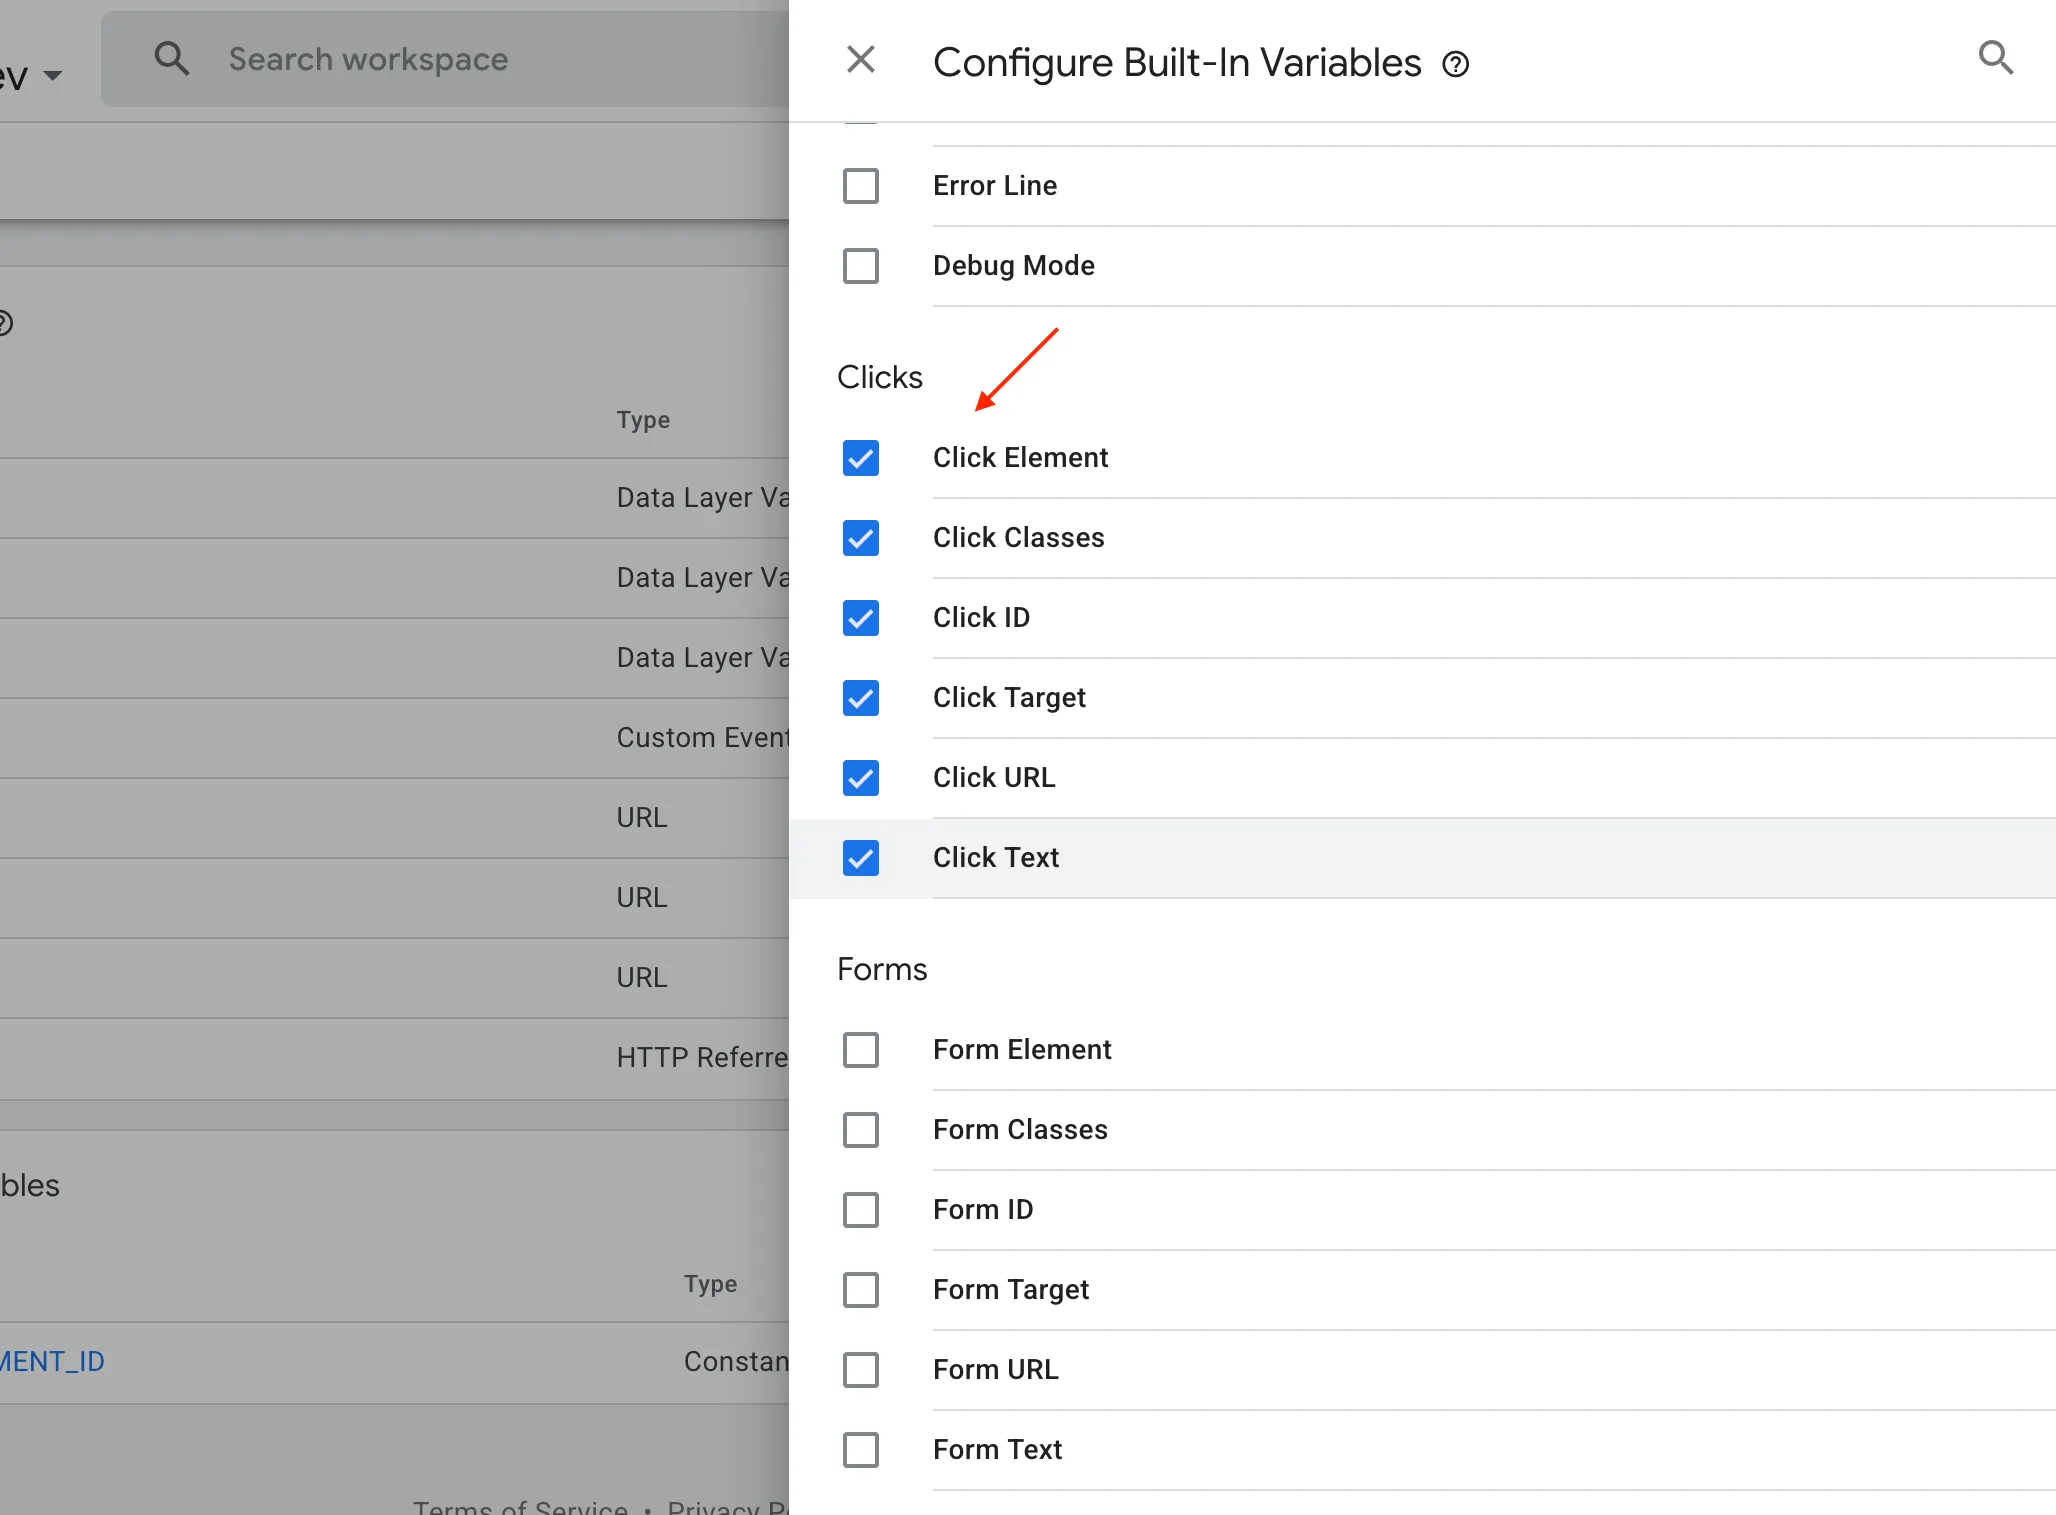2056x1515 pixels.
Task: Enable the Error Line variable
Action: coord(861,185)
